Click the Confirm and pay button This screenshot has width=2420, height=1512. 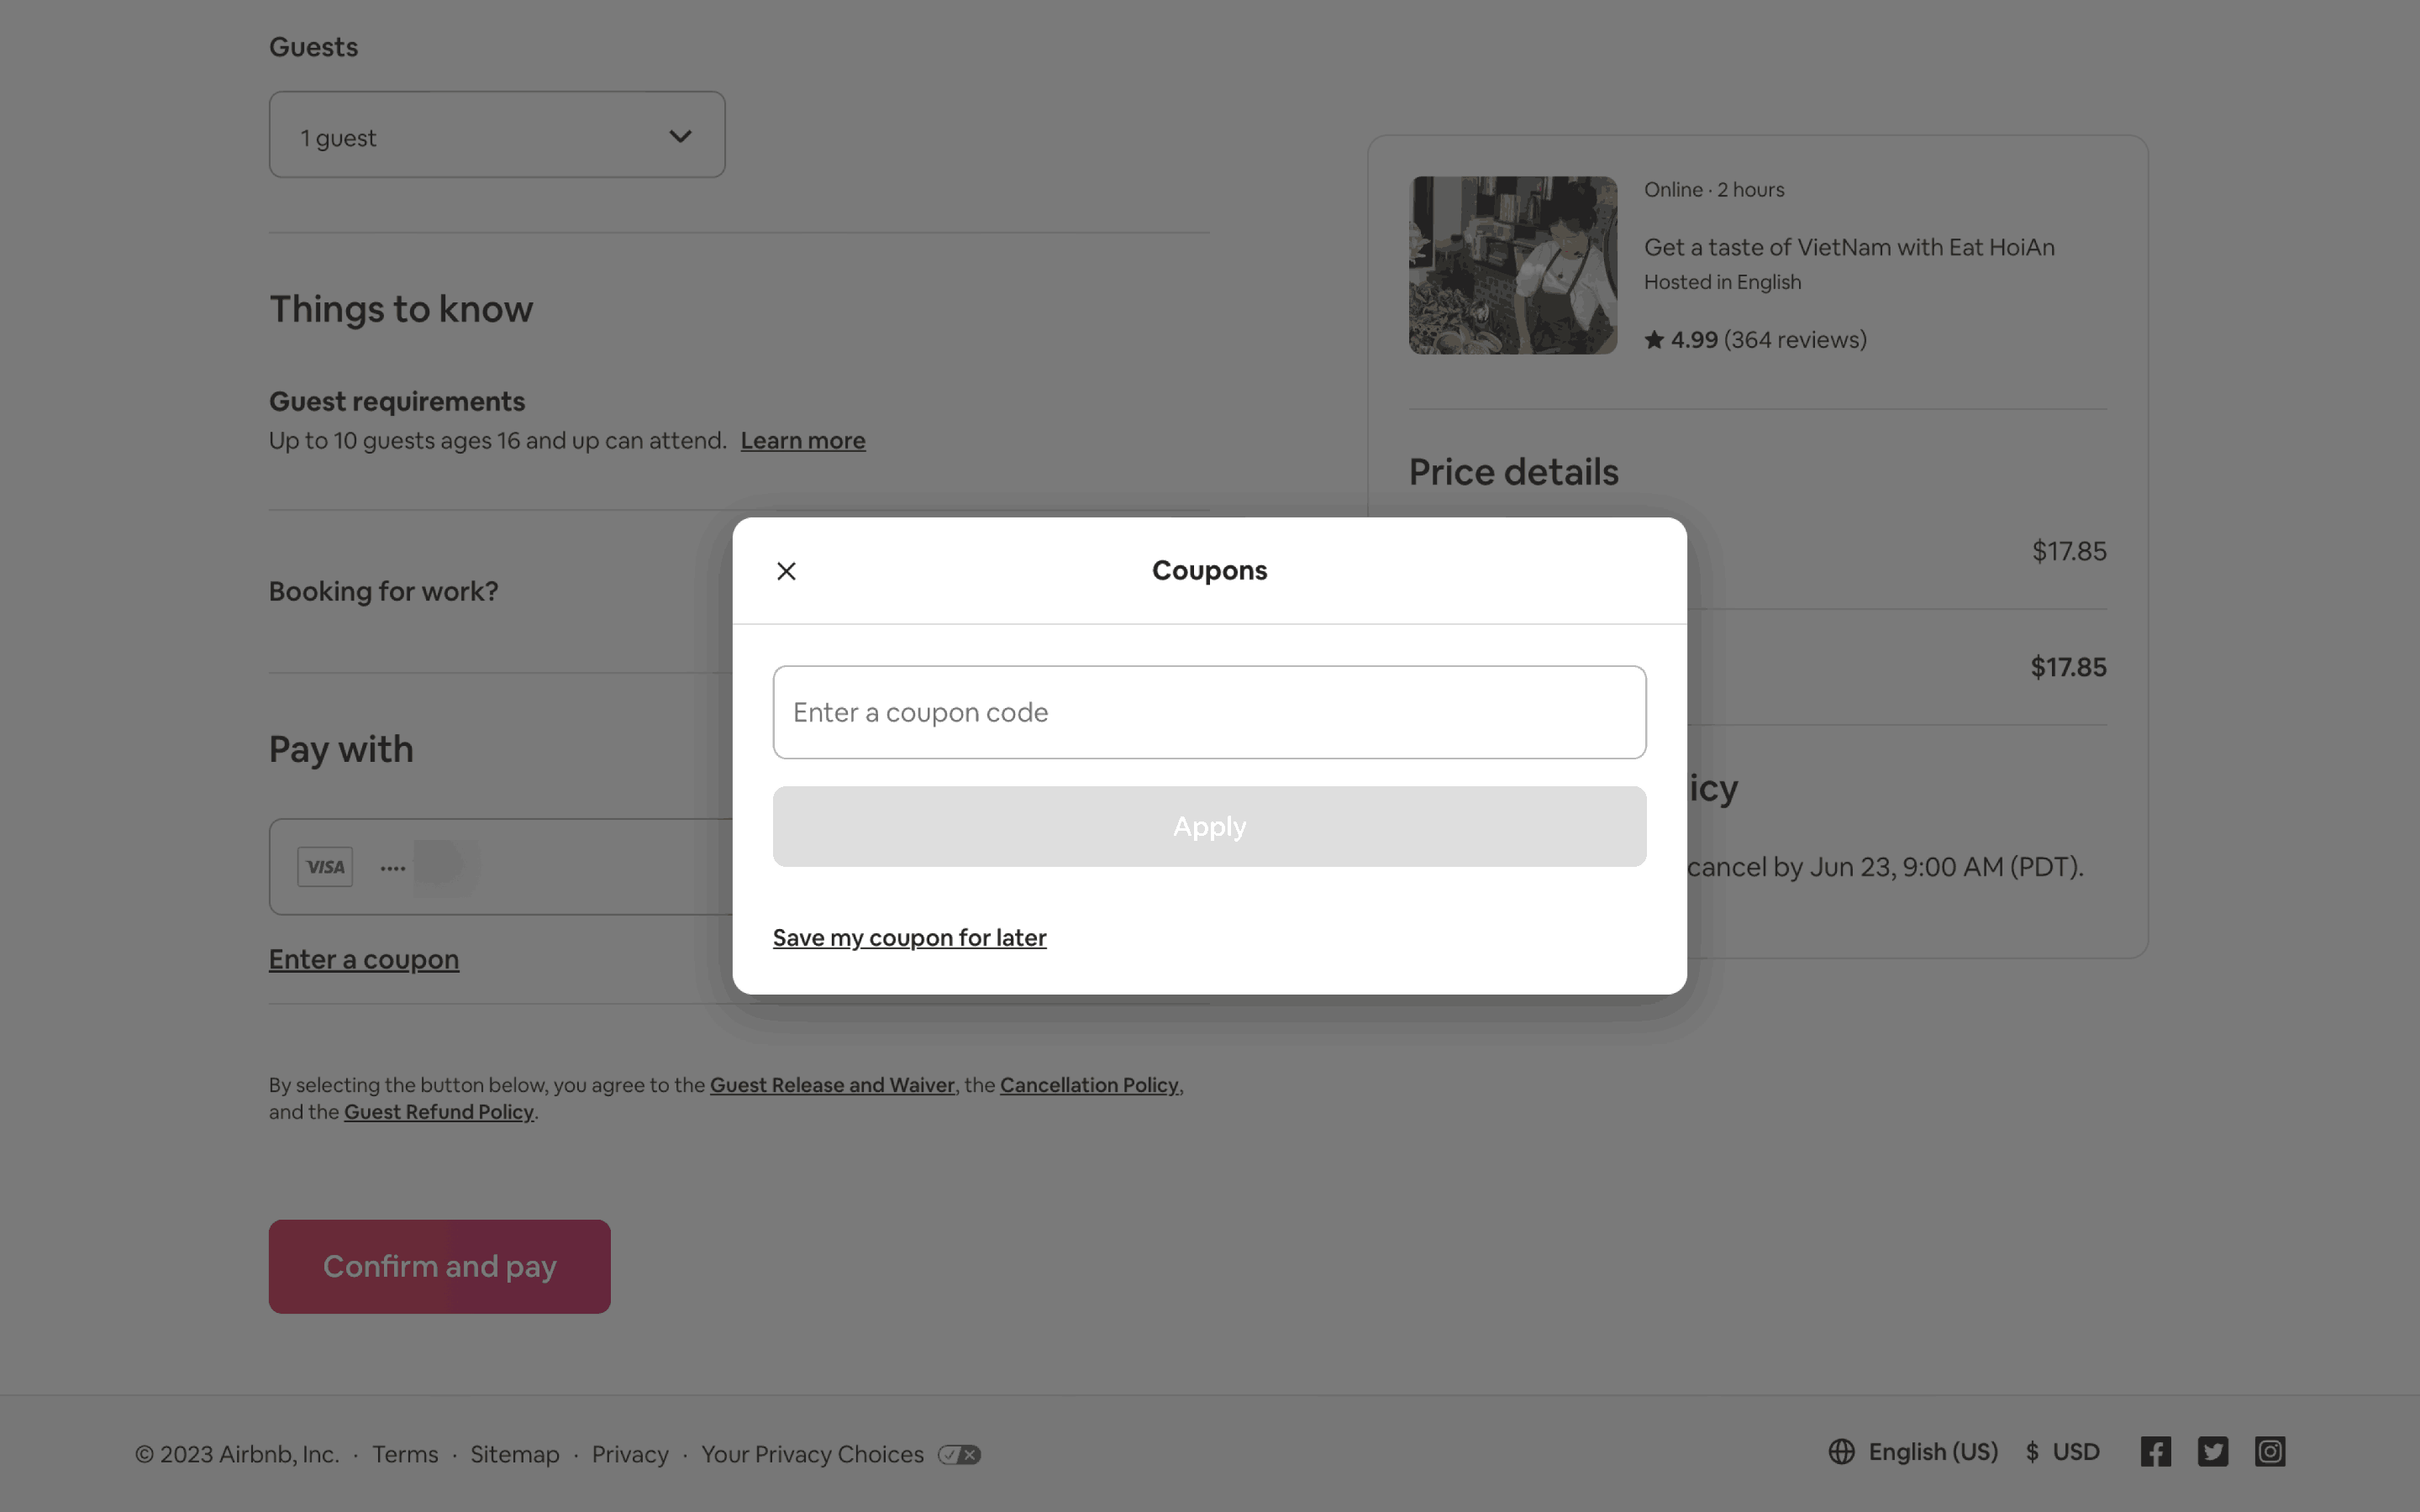pyautogui.click(x=439, y=1266)
